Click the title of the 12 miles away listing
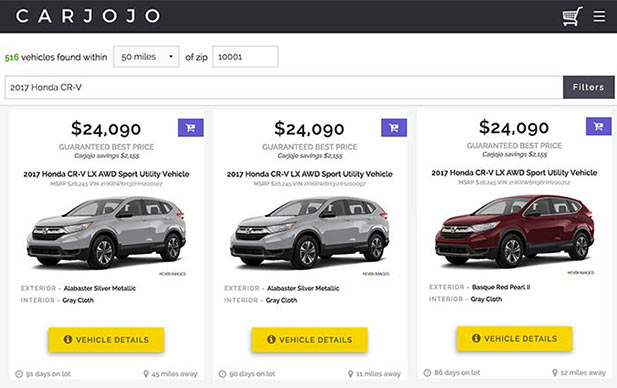The width and height of the screenshot is (617, 388). coord(514,173)
